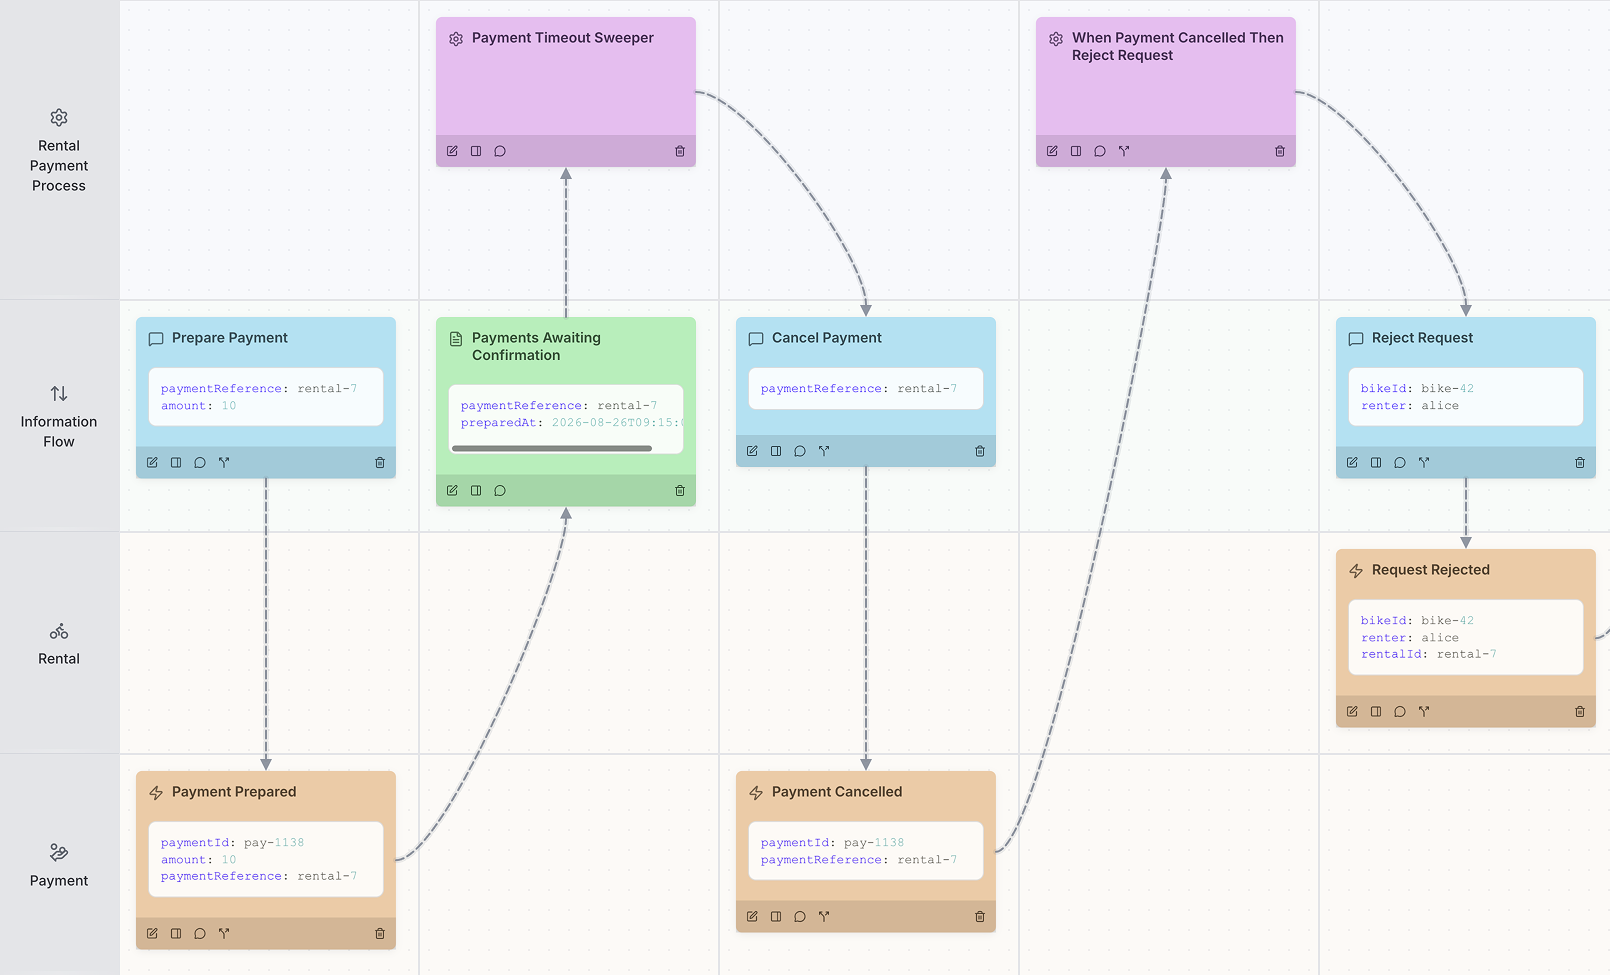Image resolution: width=1610 pixels, height=975 pixels.
Task: Click the gear icon on Payment Timeout Sweeper
Action: (456, 39)
